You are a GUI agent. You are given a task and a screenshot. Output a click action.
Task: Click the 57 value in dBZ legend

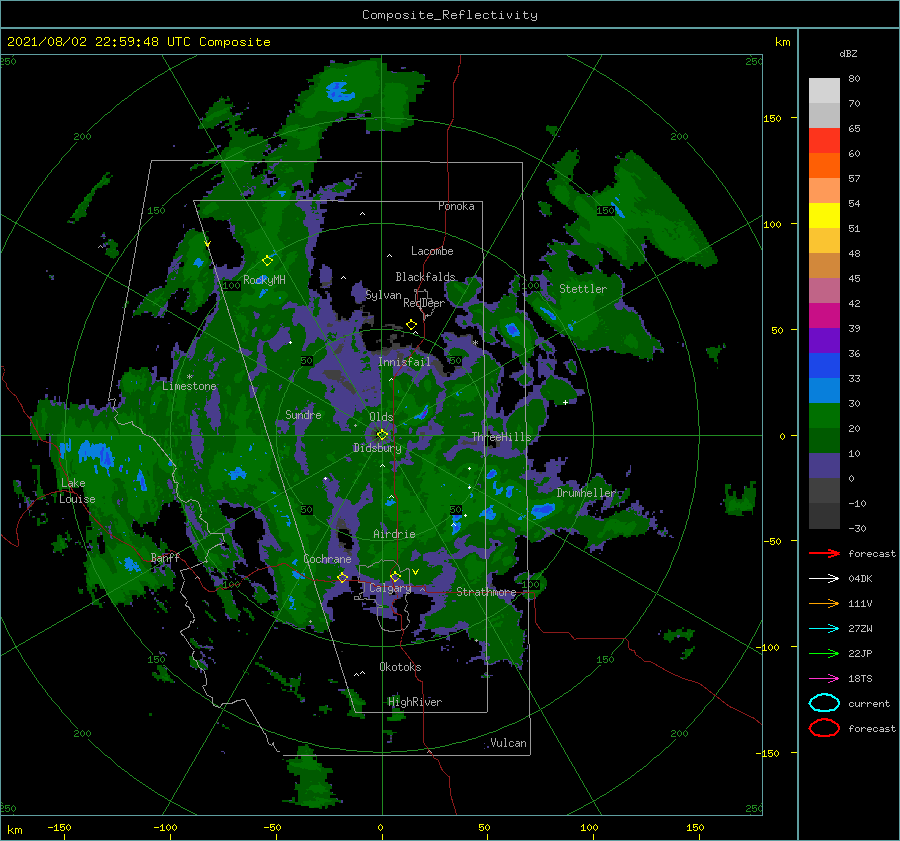tap(854, 178)
